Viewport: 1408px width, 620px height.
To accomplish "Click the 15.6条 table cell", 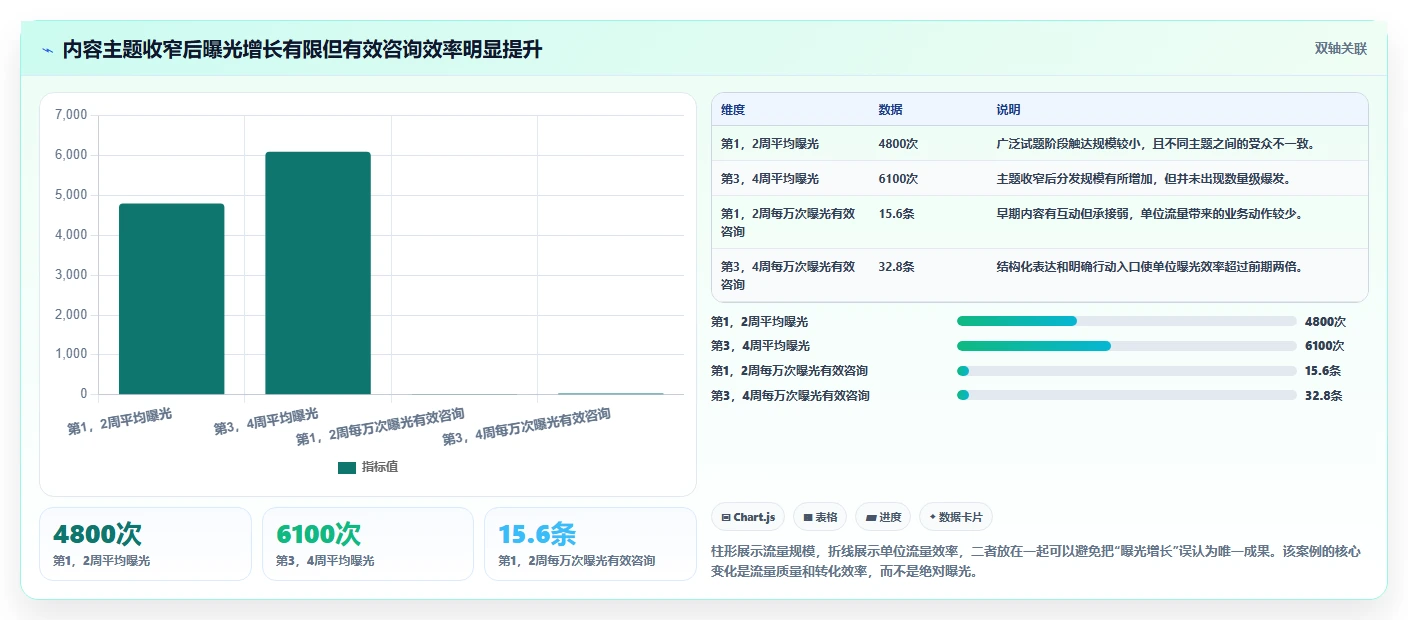I will click(x=896, y=214).
